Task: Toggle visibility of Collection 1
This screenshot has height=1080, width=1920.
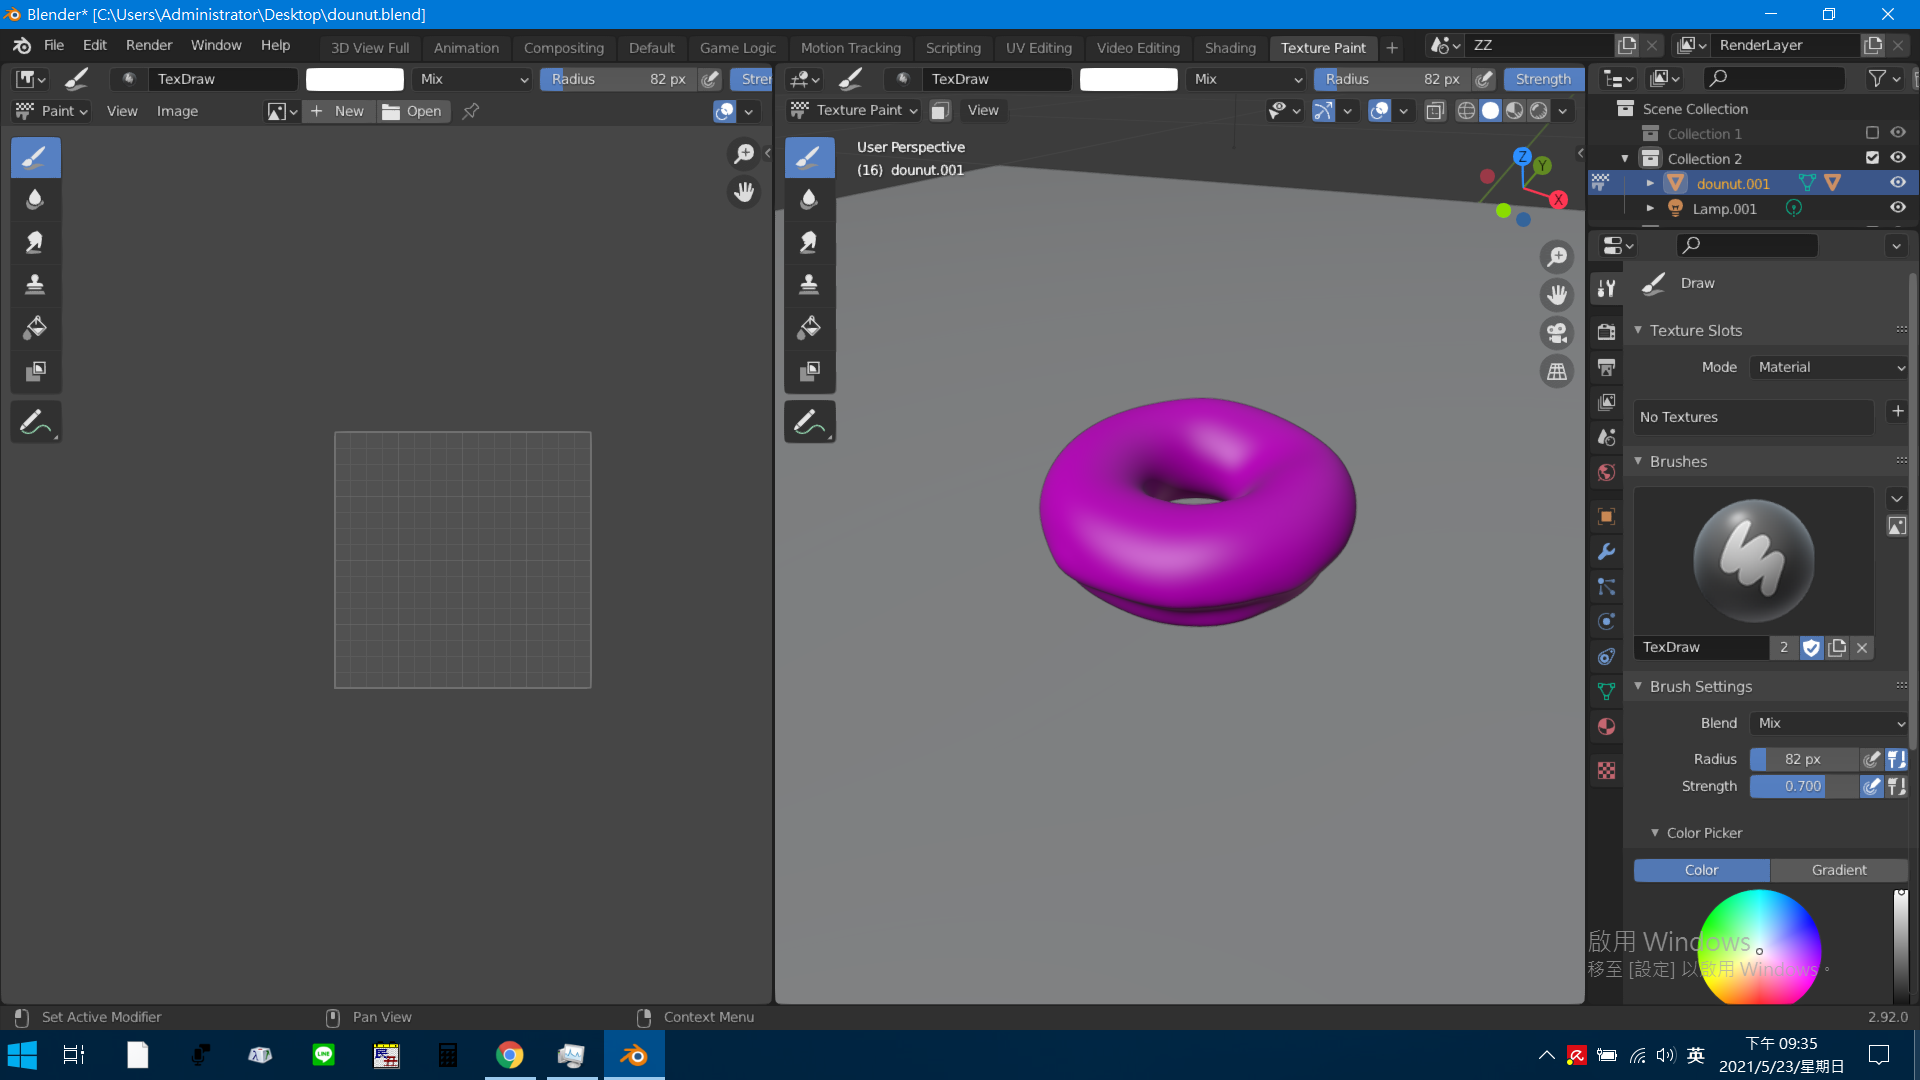Action: tap(1897, 133)
